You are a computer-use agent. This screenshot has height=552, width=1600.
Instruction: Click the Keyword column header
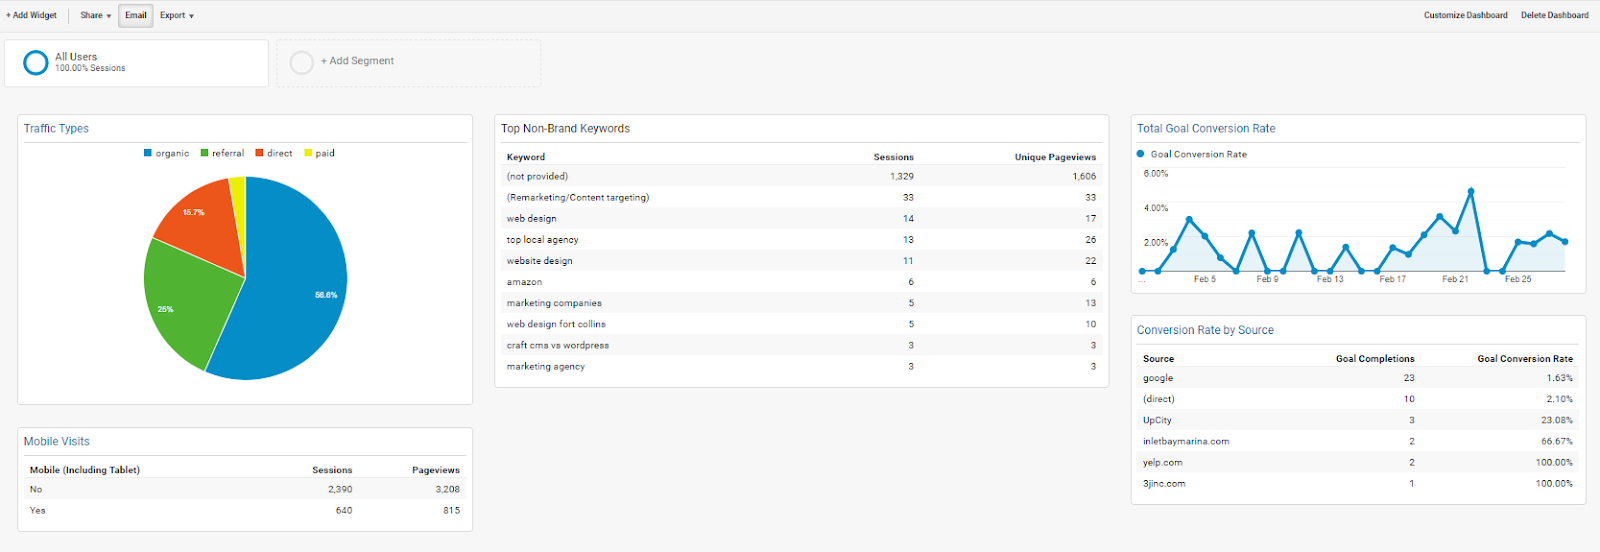pos(526,157)
